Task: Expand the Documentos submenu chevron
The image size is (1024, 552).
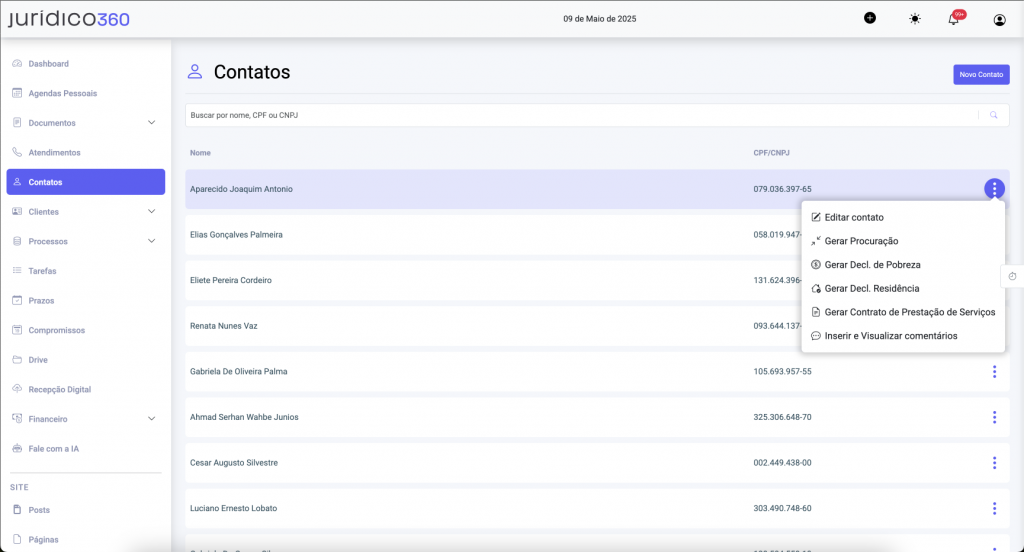Action: pyautogui.click(x=152, y=123)
